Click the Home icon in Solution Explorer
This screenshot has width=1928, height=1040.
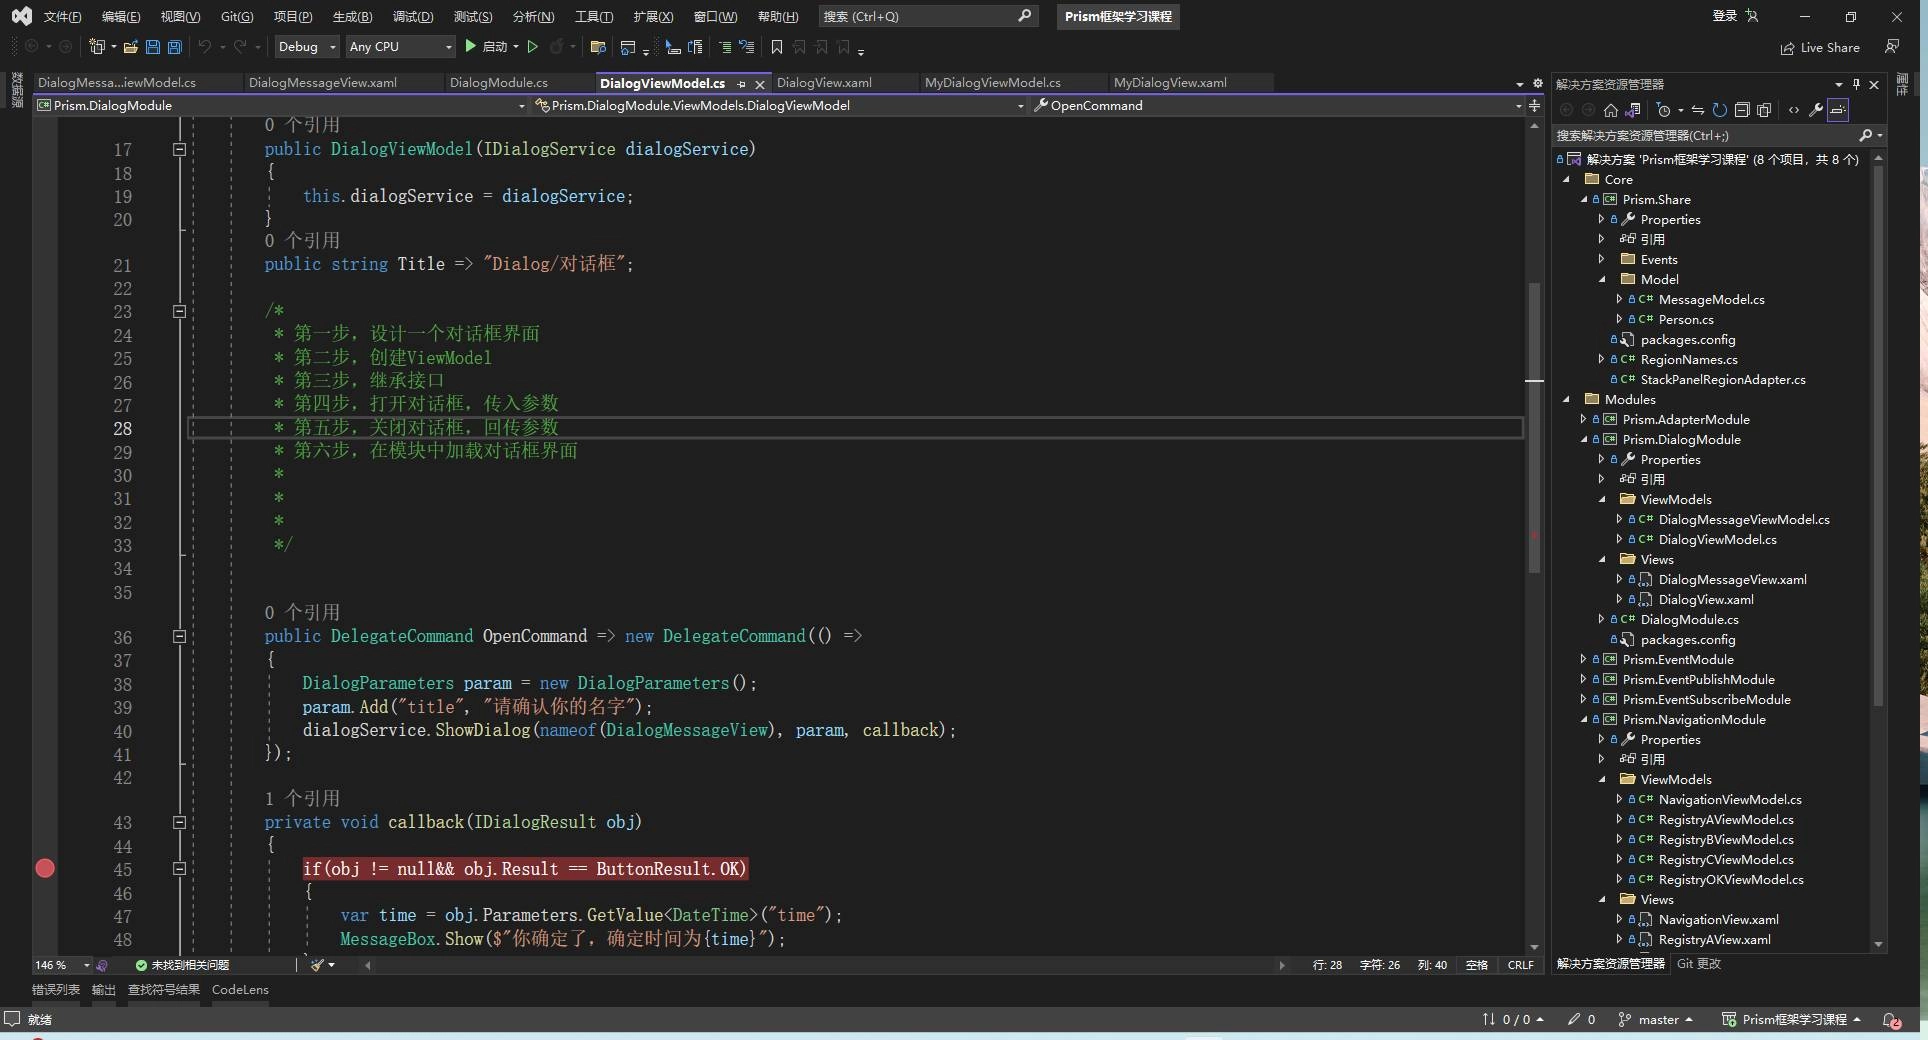point(1610,110)
